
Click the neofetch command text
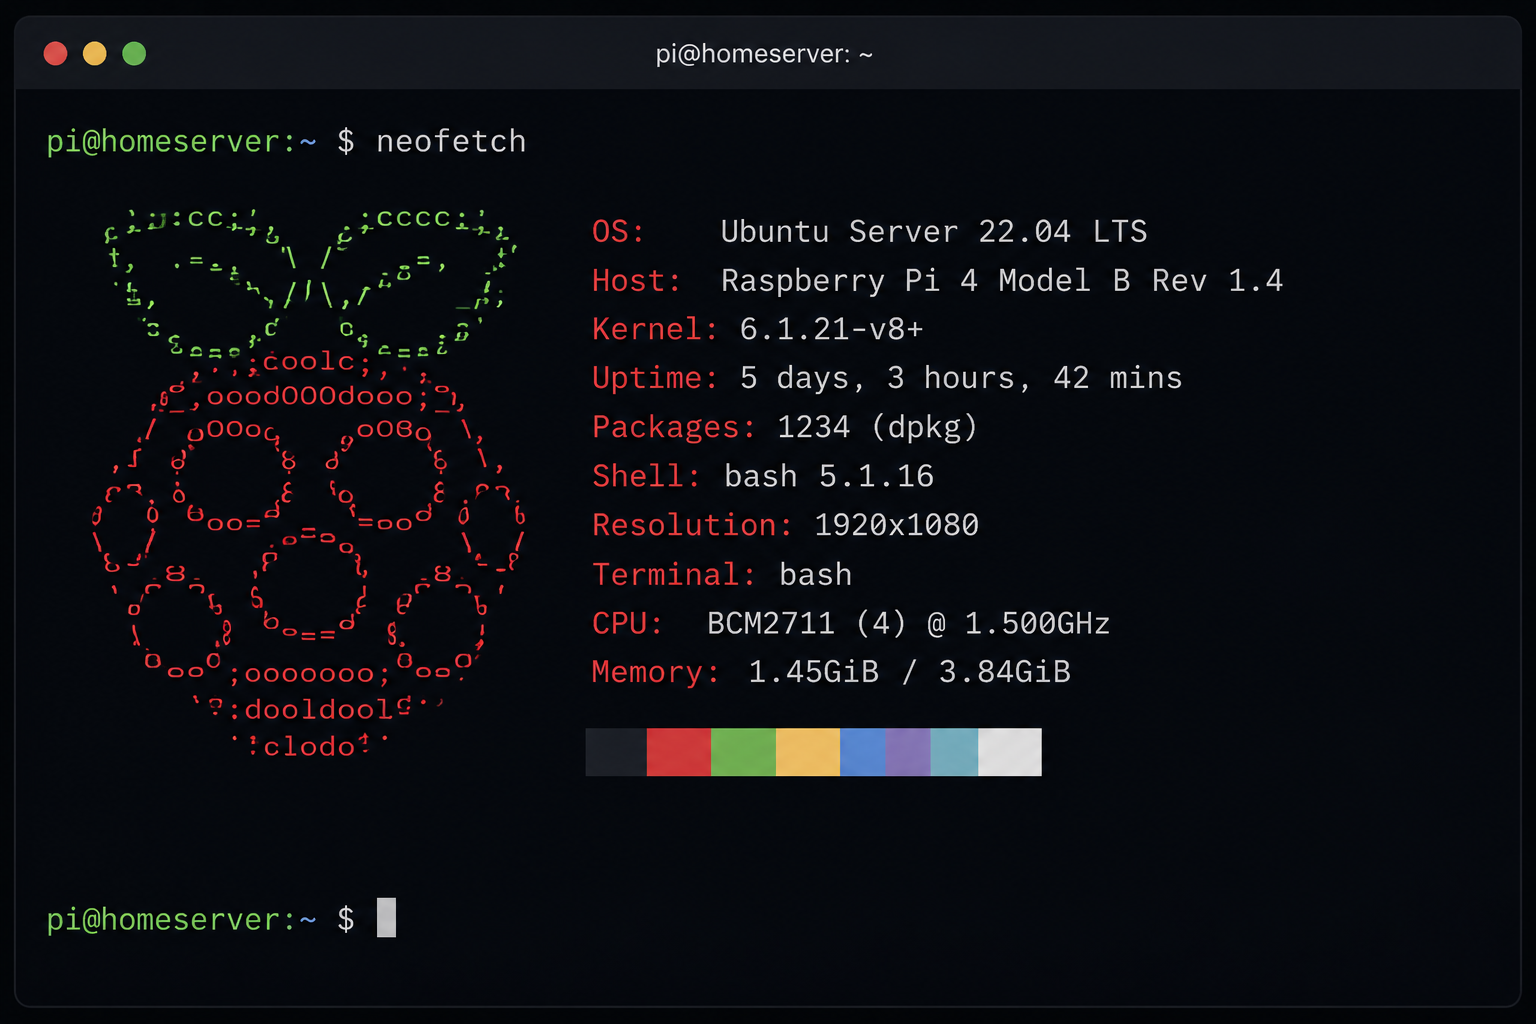pyautogui.click(x=451, y=141)
